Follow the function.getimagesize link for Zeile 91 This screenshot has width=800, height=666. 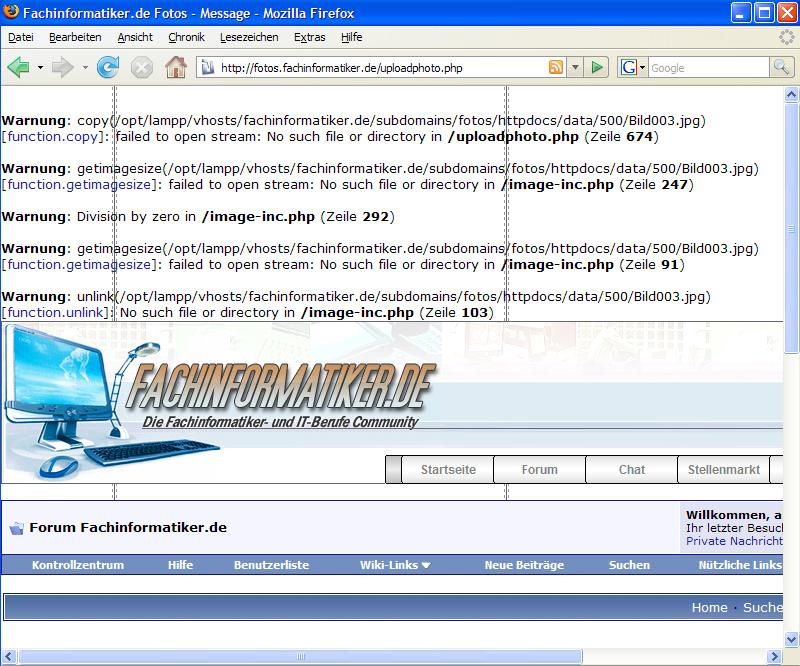tap(79, 265)
